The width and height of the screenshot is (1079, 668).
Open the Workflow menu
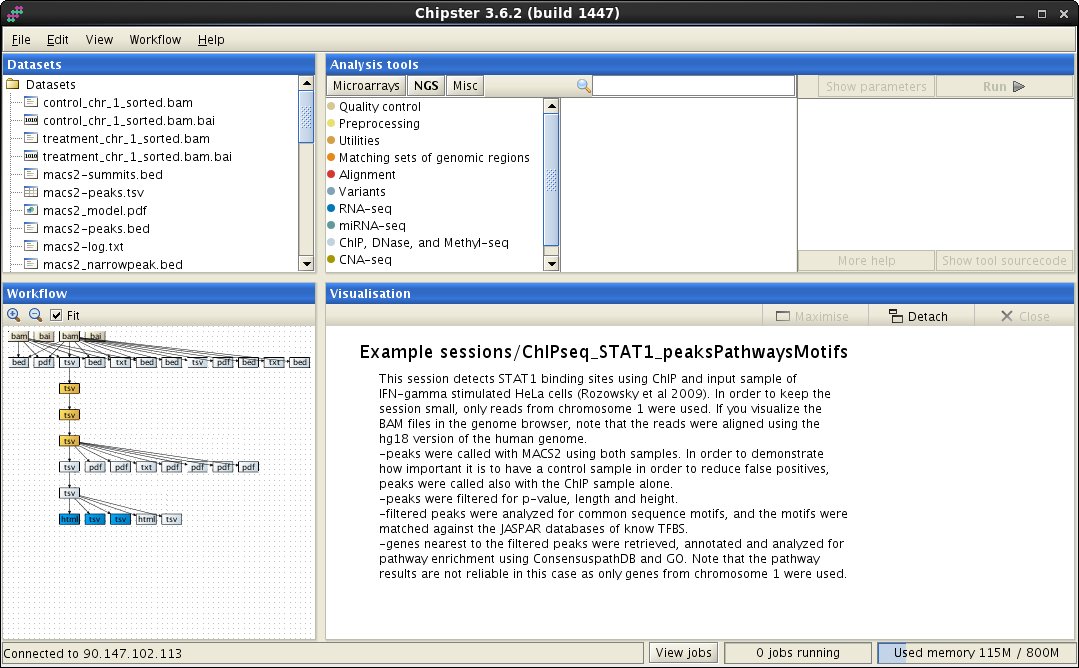[x=155, y=40]
